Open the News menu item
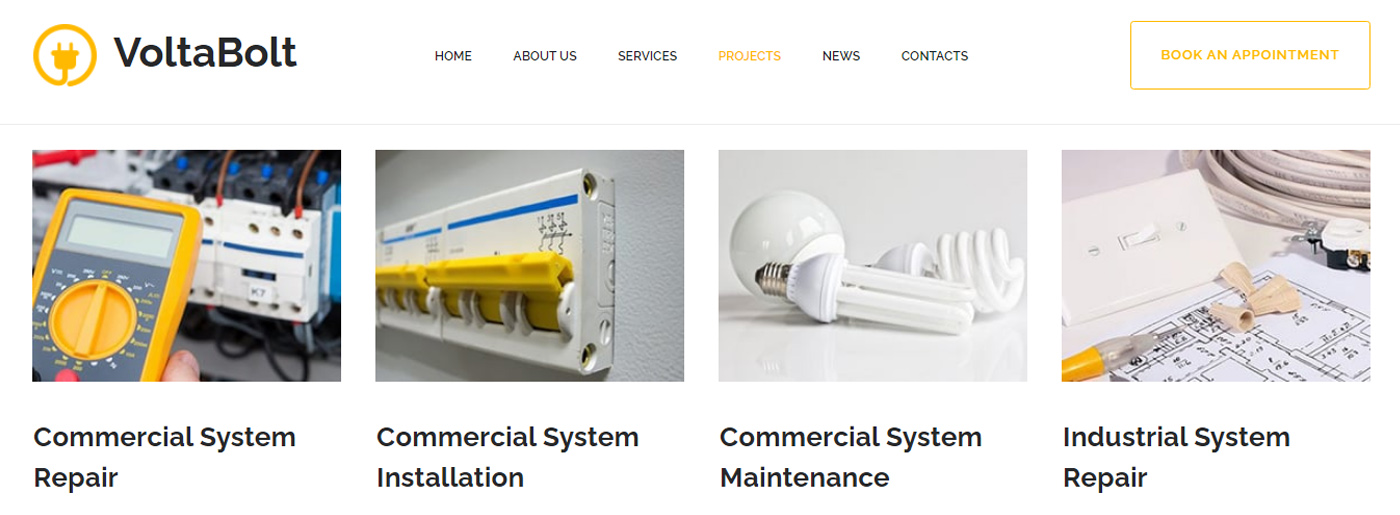Viewport: 1400px width, 515px height. 841,56
